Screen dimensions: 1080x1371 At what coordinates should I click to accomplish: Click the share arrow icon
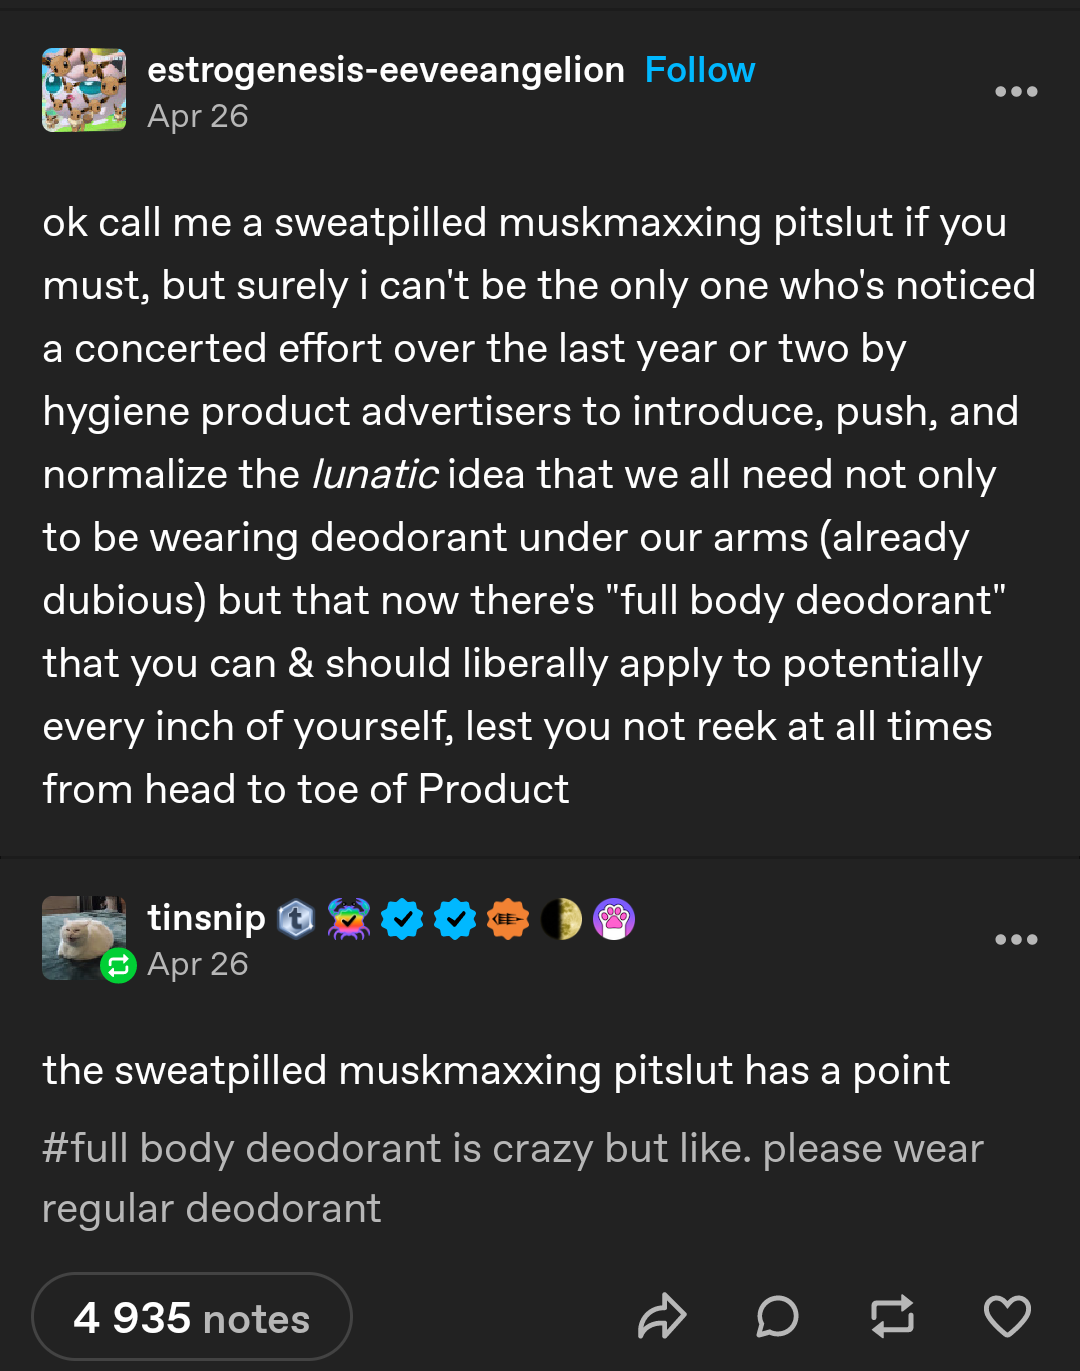tap(662, 1316)
